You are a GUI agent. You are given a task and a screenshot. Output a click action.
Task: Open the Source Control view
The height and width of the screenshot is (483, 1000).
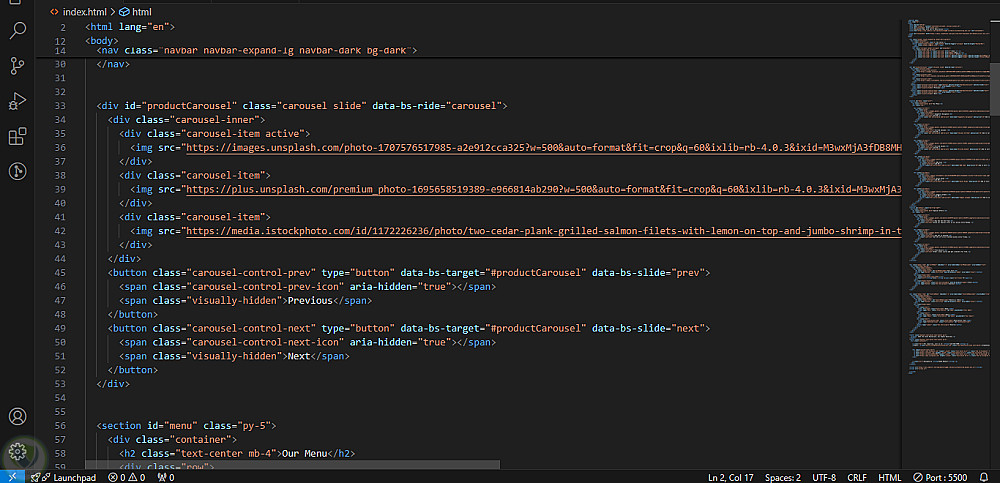point(17,66)
